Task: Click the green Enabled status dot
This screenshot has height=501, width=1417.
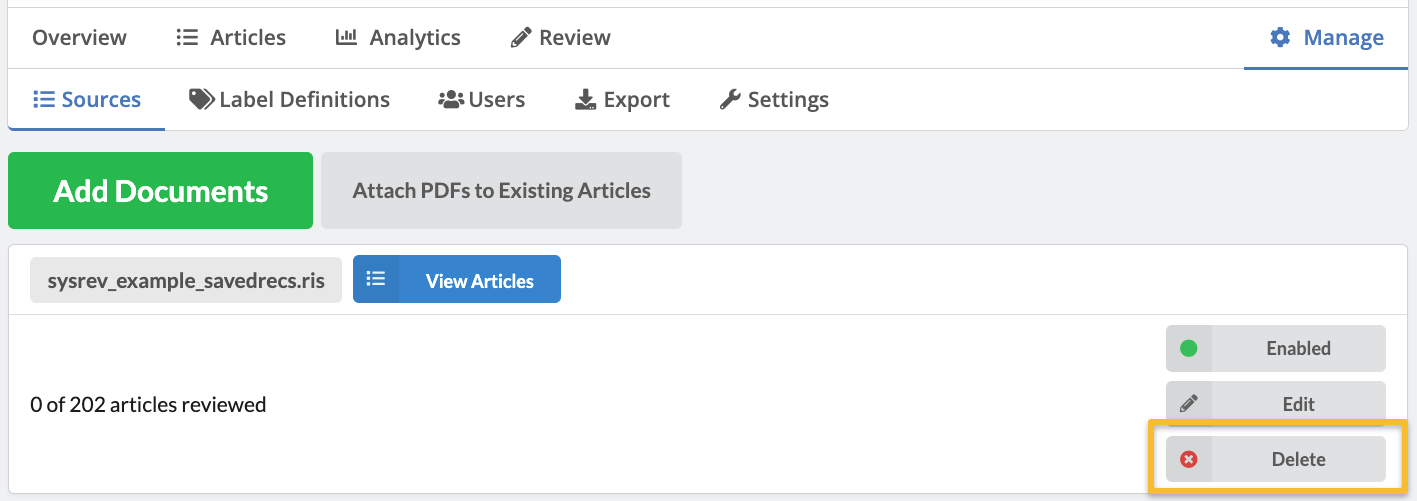Action: pos(1189,349)
